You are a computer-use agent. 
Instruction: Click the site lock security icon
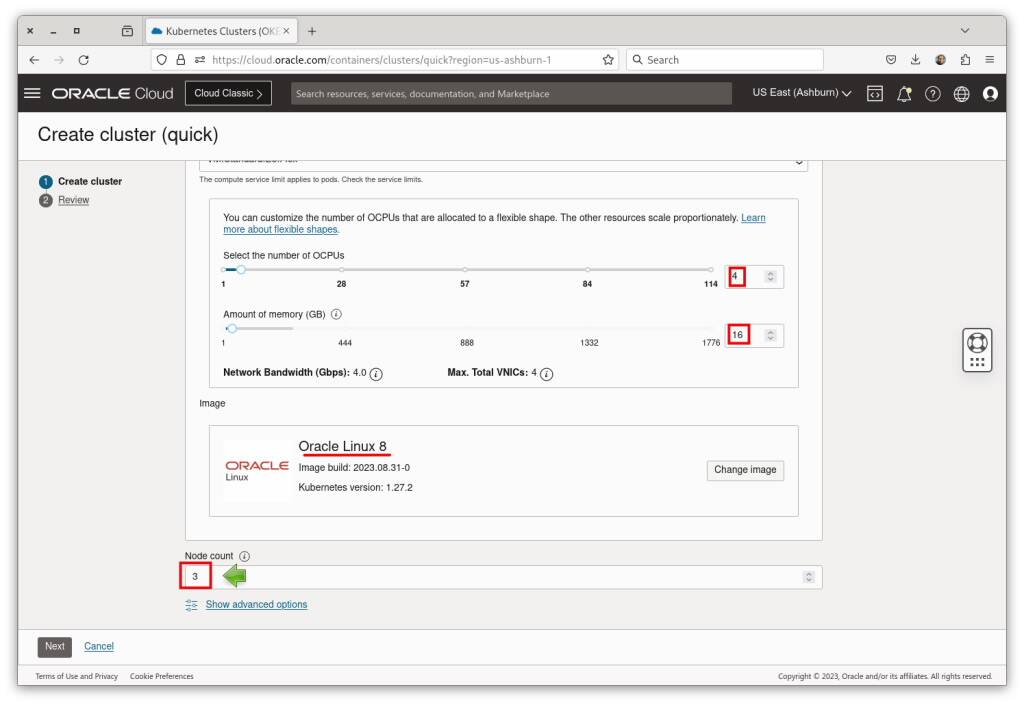[181, 60]
